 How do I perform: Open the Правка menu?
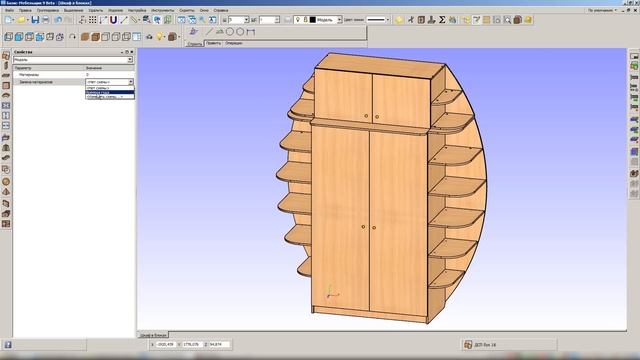tap(25, 10)
